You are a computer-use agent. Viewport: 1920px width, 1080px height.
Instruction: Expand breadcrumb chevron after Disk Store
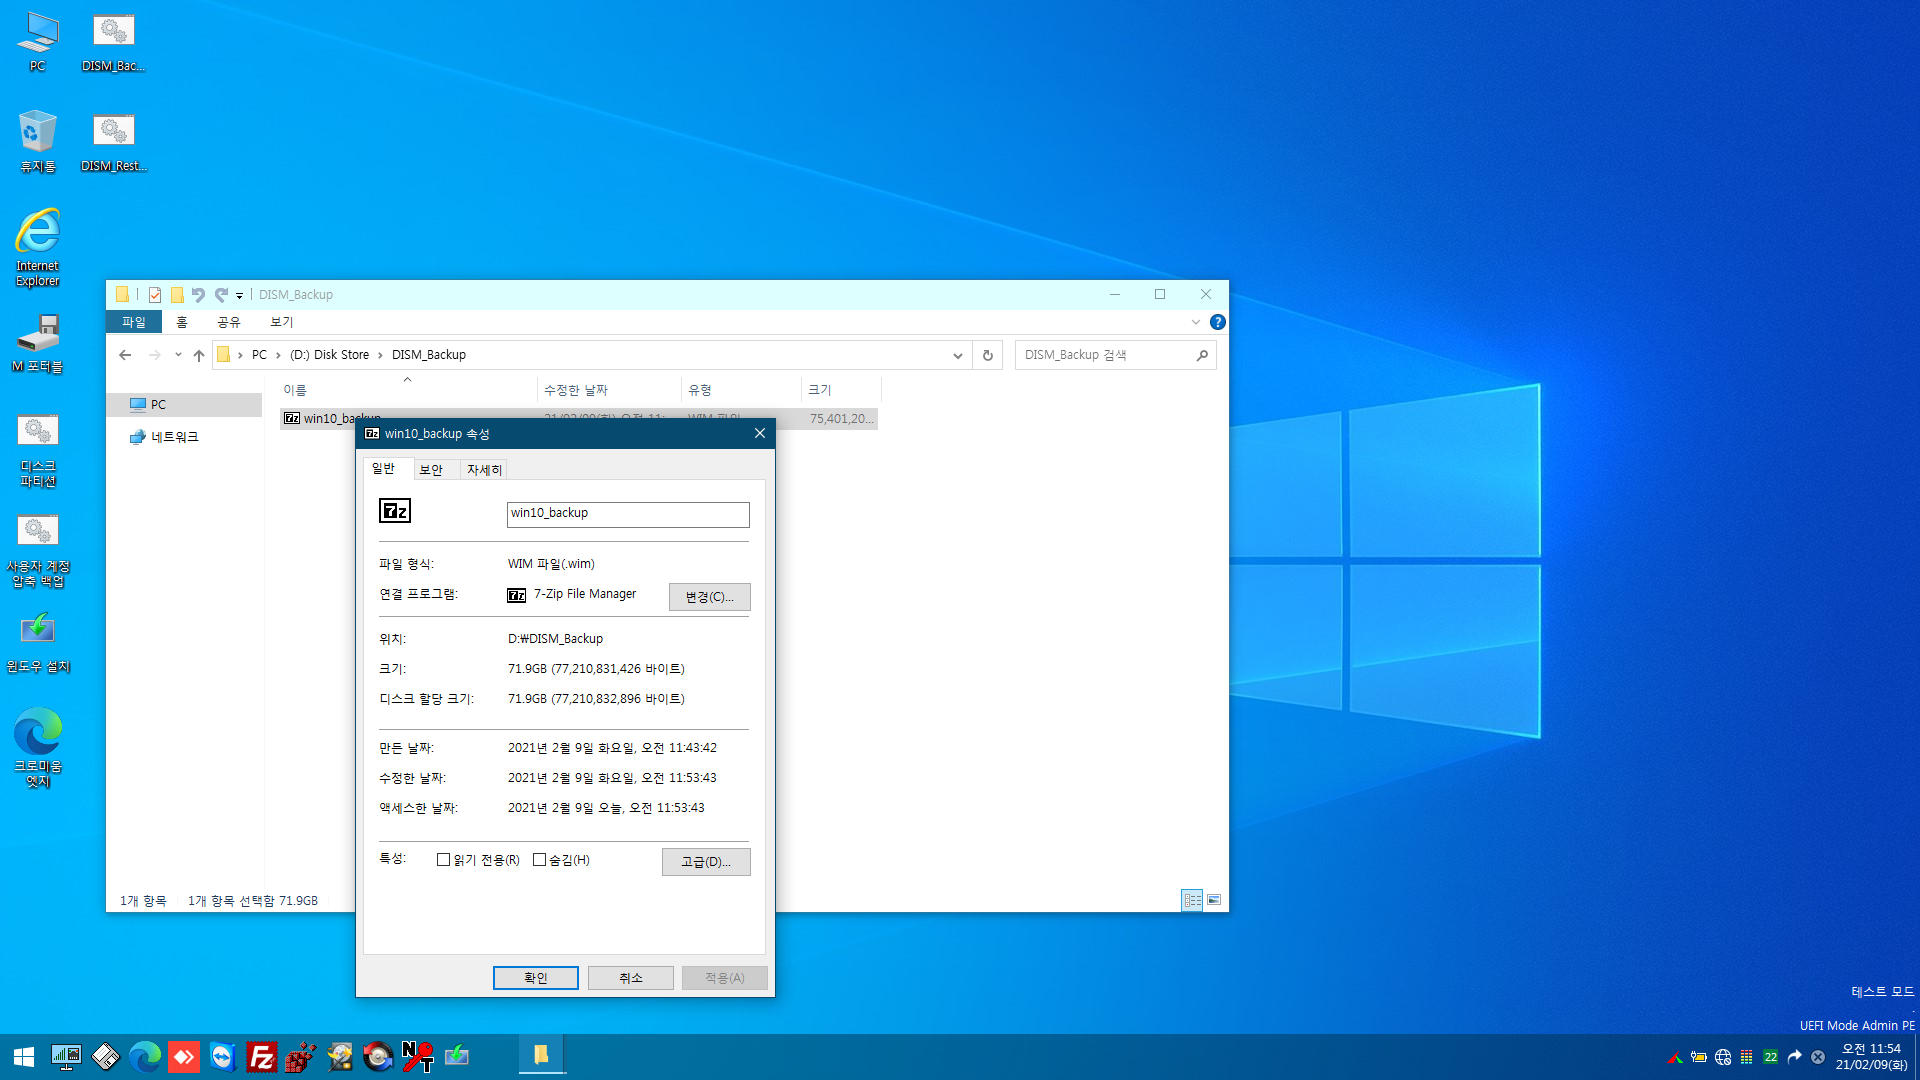tap(380, 355)
